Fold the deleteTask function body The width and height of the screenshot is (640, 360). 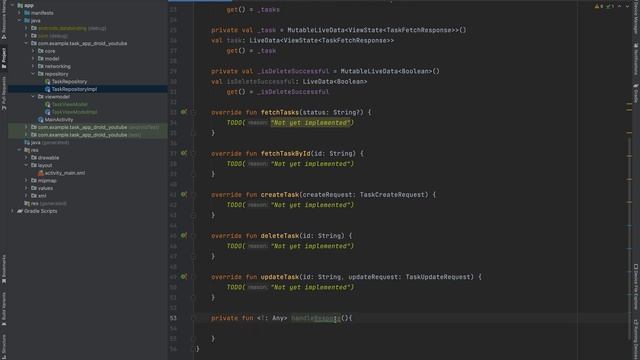coord(194,236)
